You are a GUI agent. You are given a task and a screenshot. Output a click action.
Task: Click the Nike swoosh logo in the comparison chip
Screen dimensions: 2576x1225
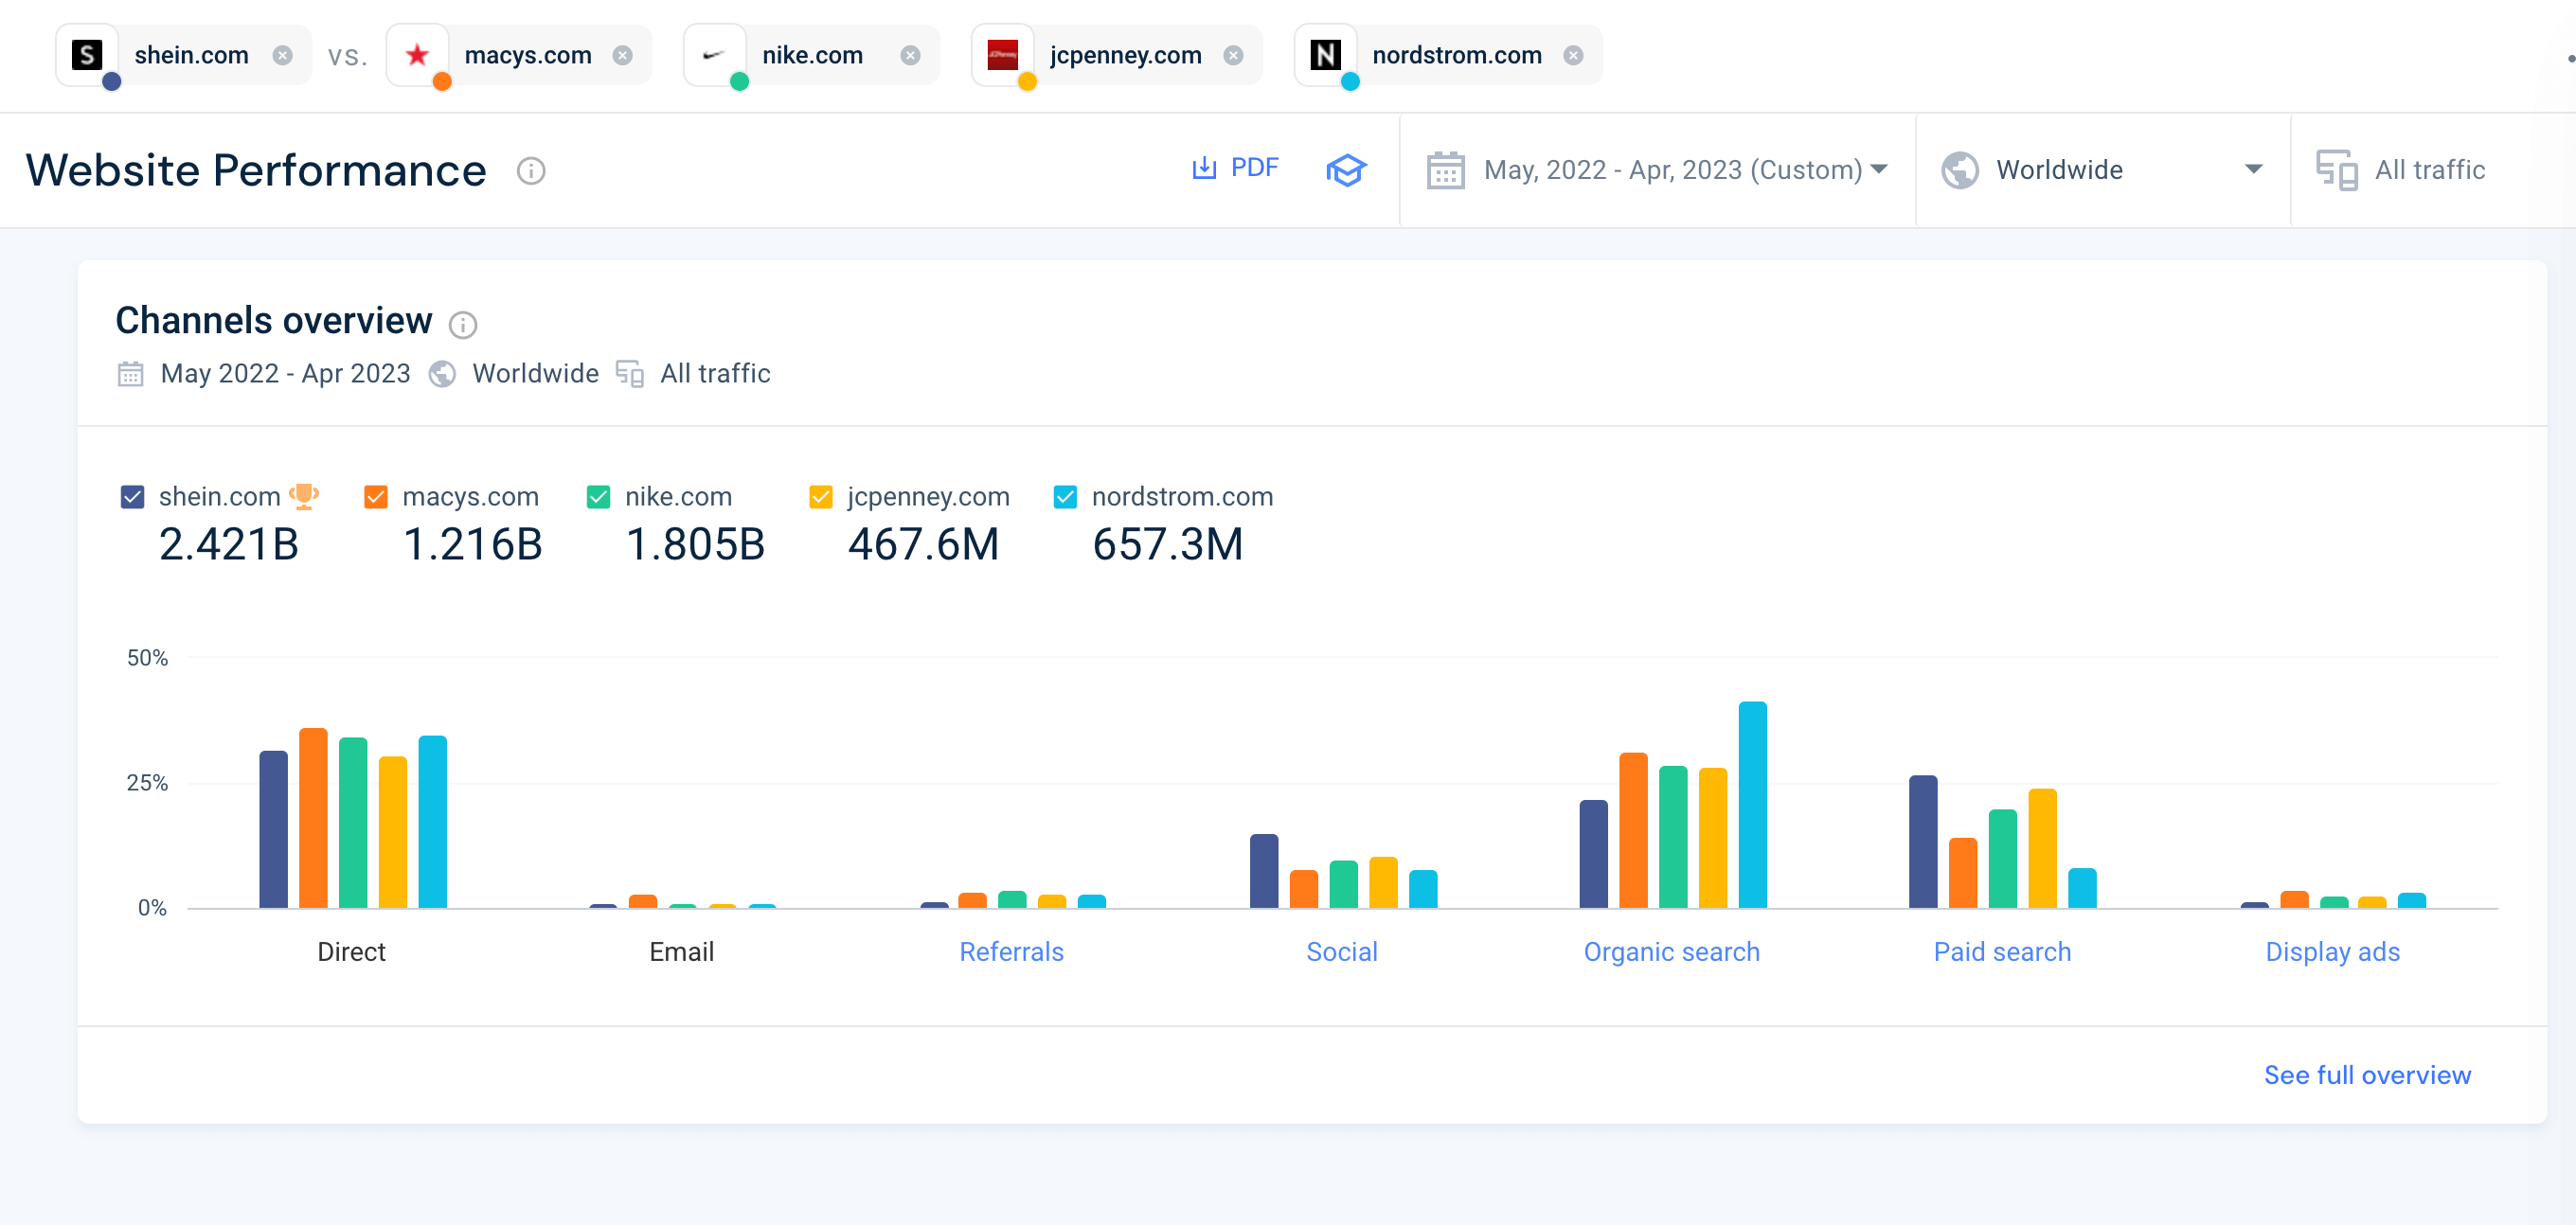pos(713,55)
